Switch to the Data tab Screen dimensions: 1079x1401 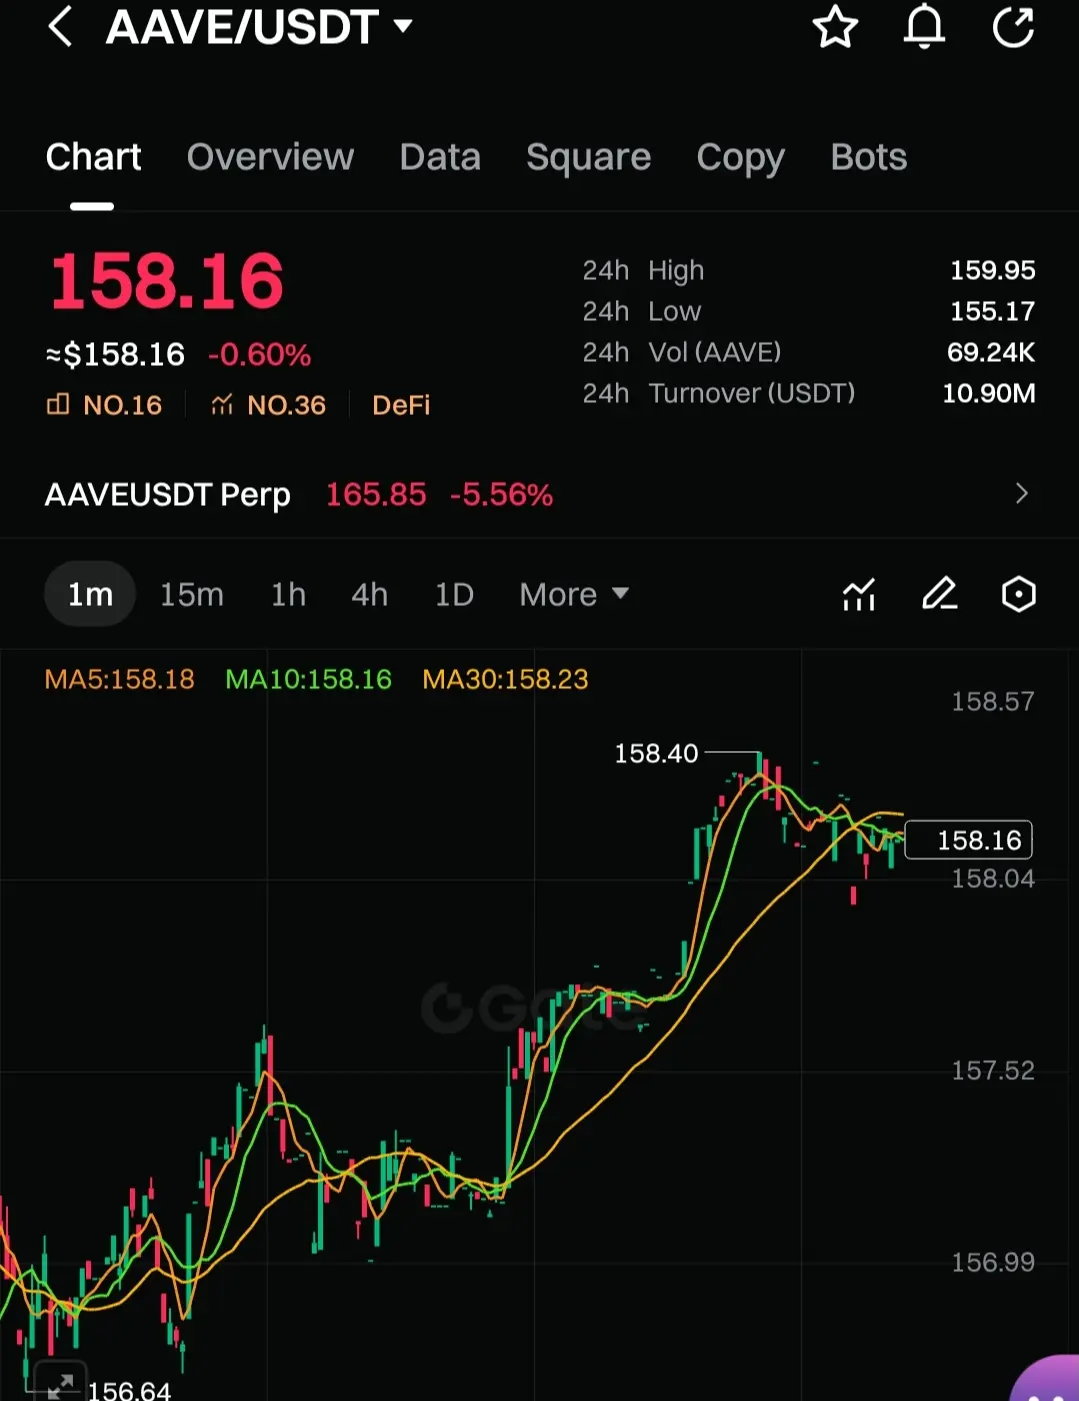(440, 157)
